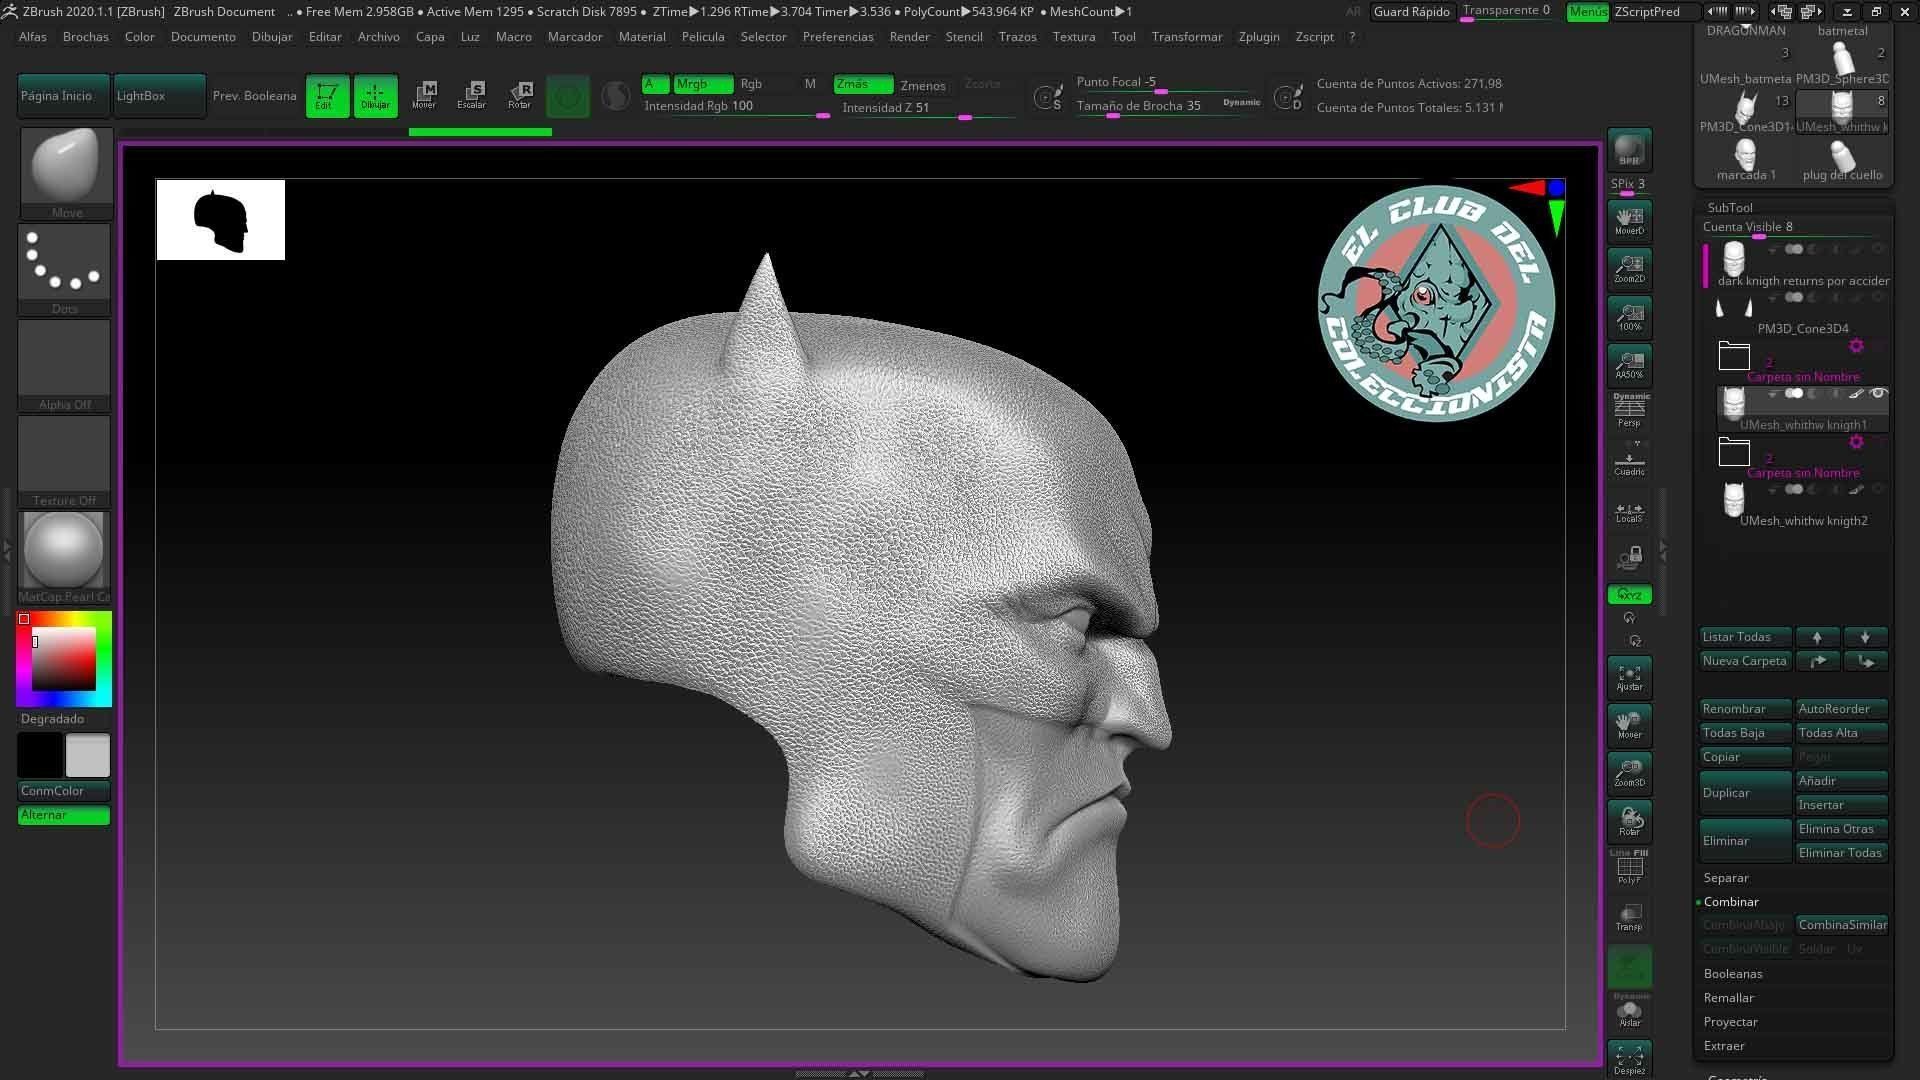Select the marcada 1 tool thumbnail
The height and width of the screenshot is (1080, 1920).
tap(1746, 160)
